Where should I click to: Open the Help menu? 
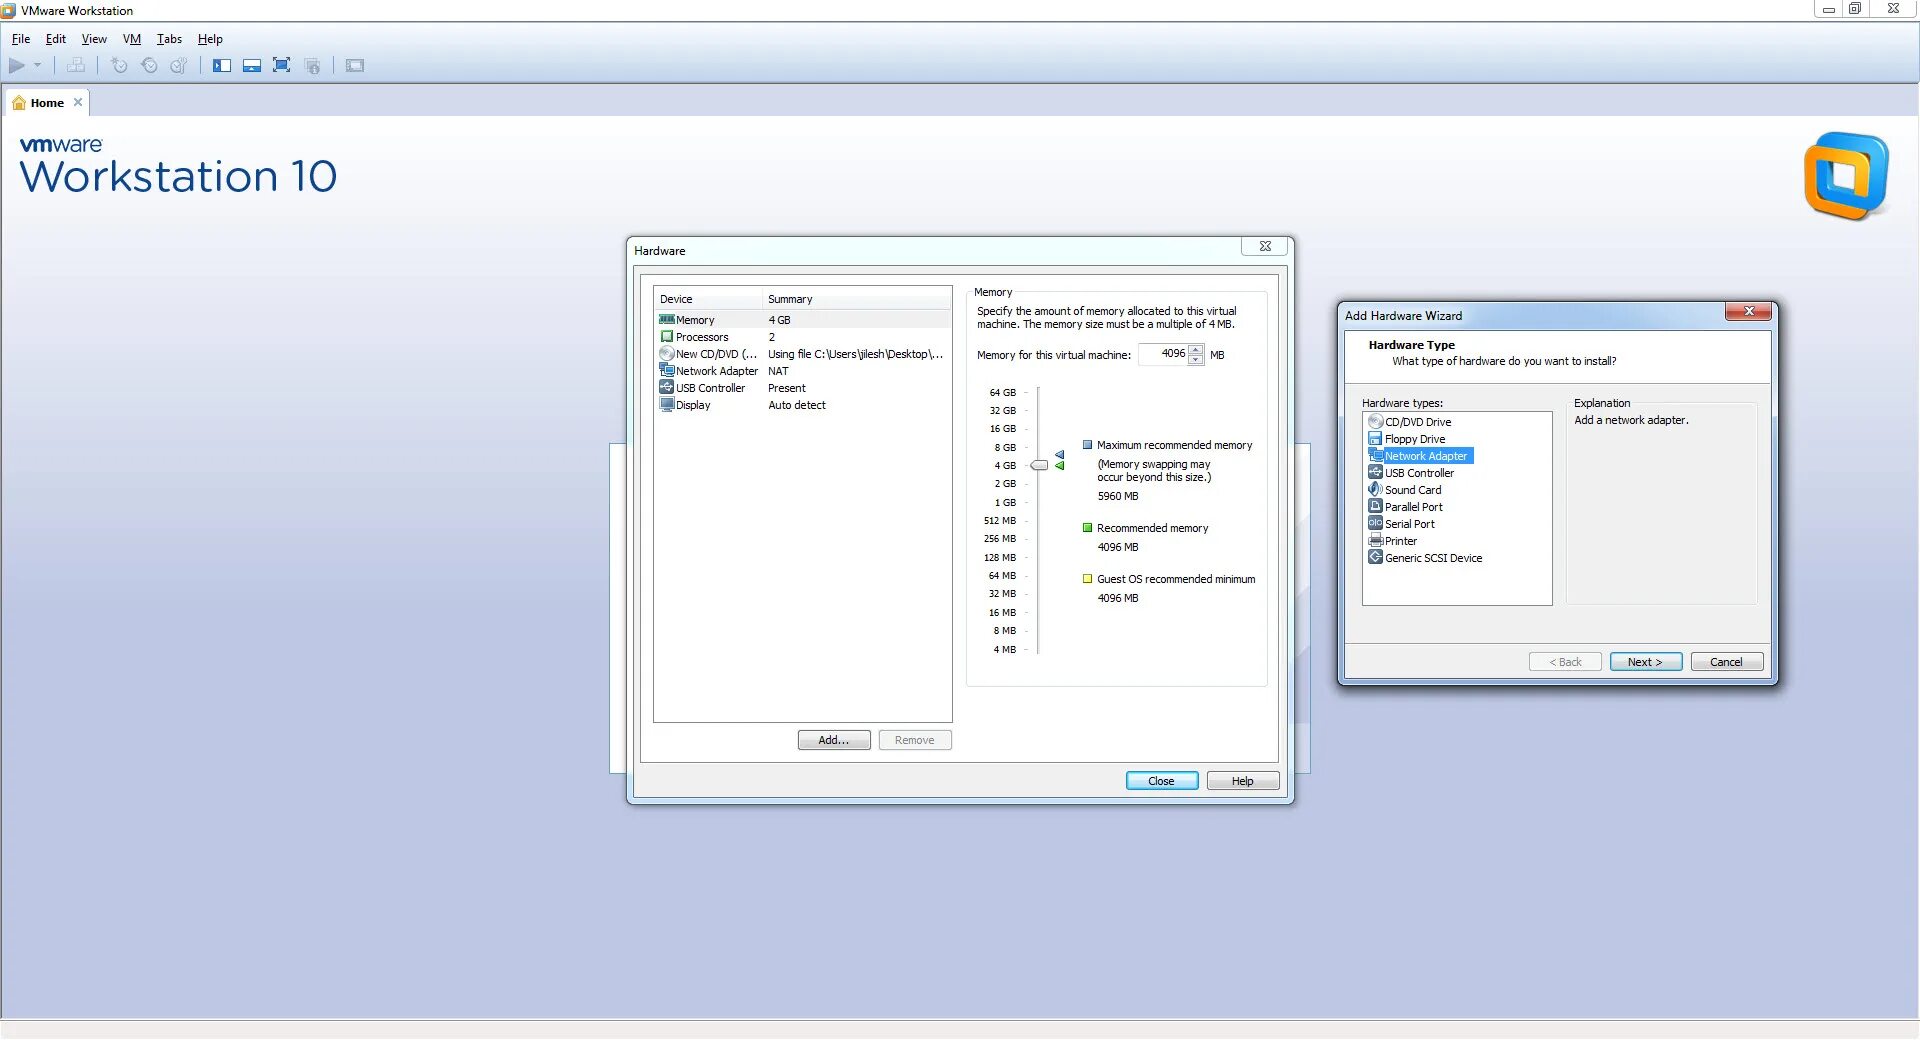click(x=210, y=39)
